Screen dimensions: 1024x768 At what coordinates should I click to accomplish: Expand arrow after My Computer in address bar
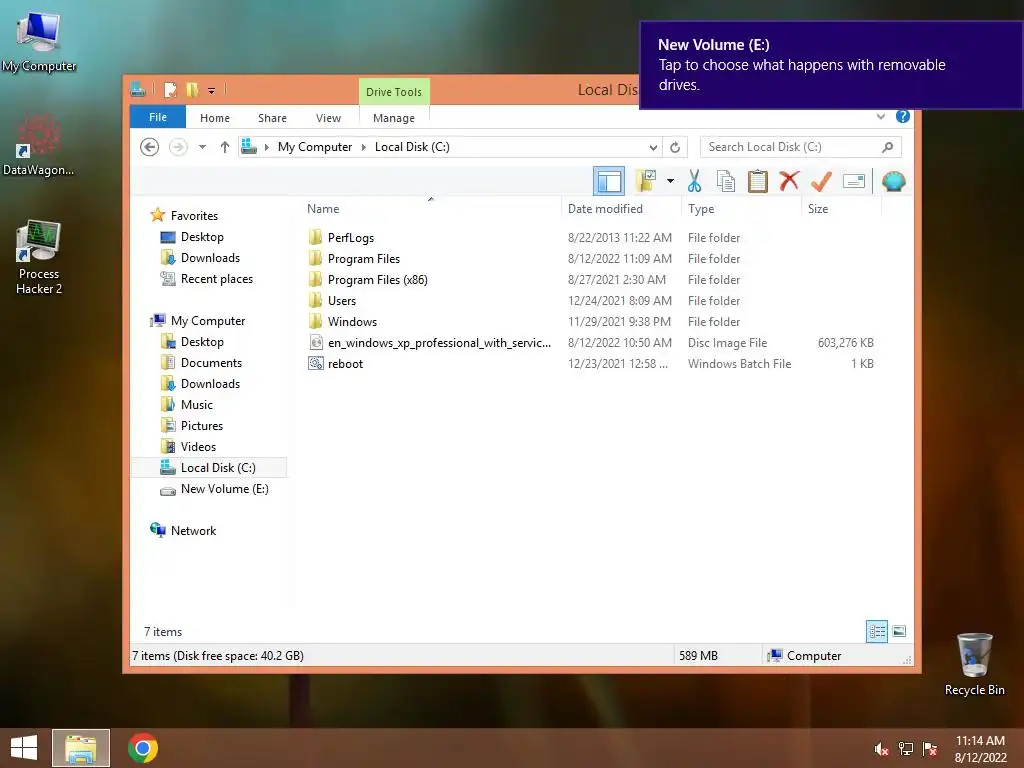coord(364,147)
